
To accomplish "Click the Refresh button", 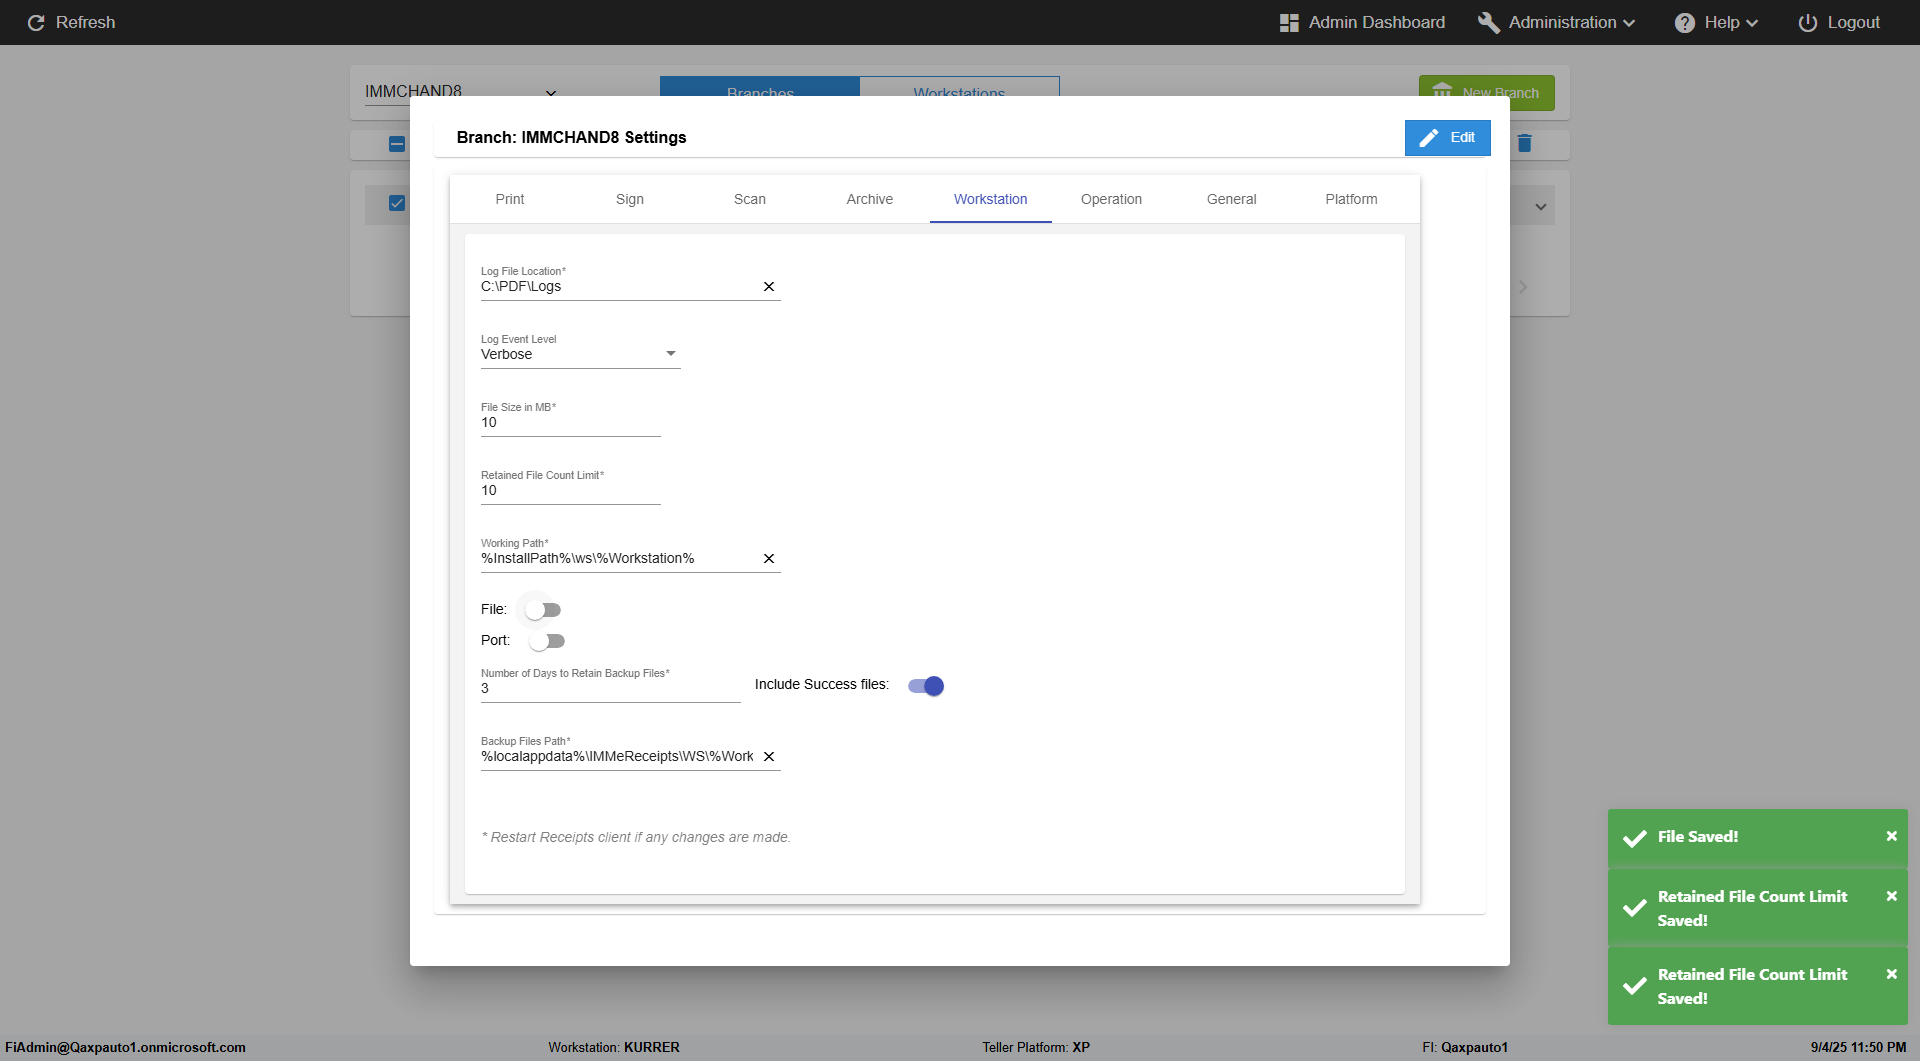I will [71, 22].
